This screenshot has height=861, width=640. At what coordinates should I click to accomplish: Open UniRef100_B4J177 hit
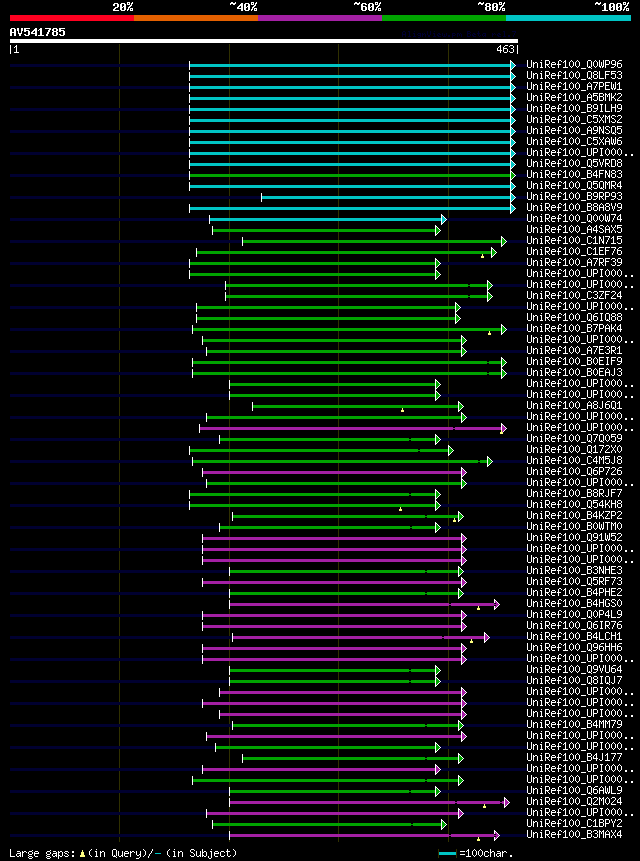574,757
